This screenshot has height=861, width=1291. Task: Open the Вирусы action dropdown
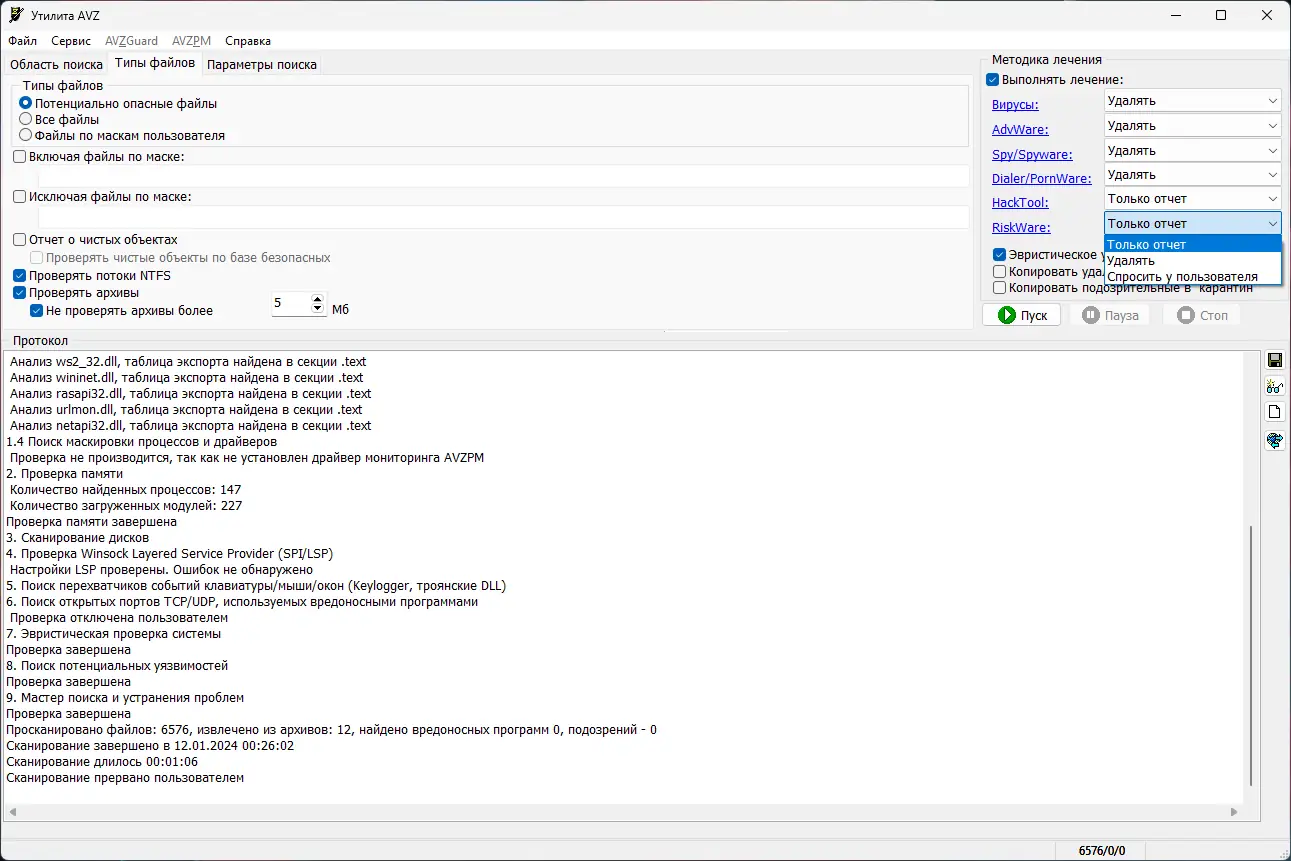click(x=1193, y=101)
